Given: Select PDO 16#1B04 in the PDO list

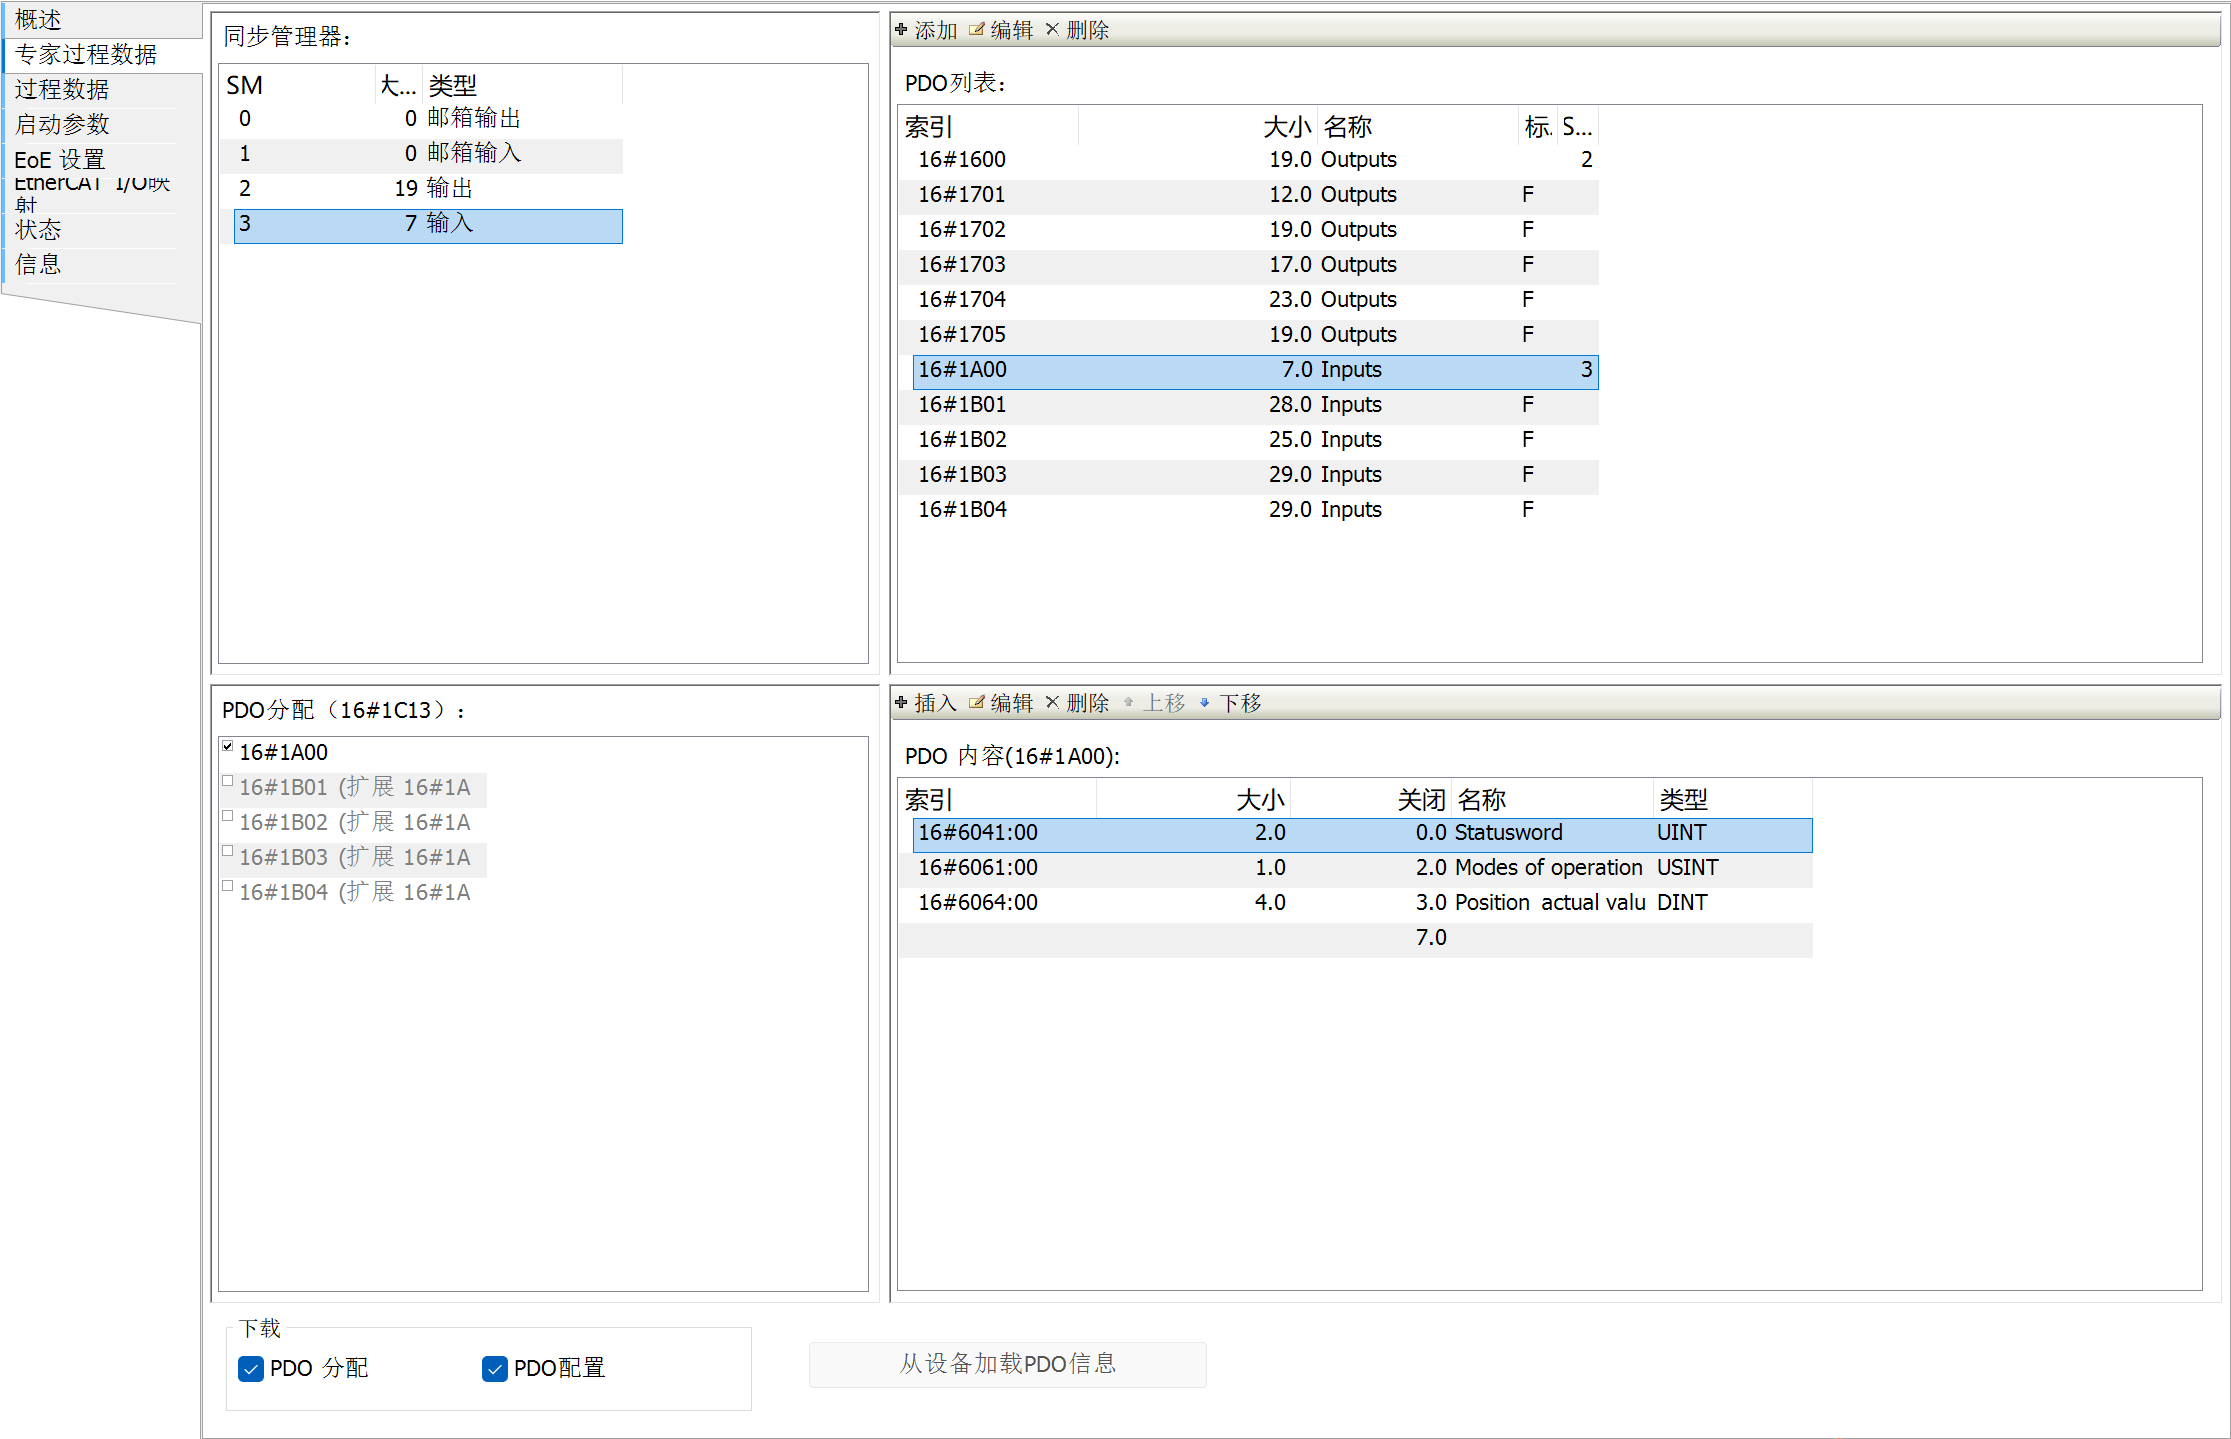Looking at the screenshot, I should click(1255, 510).
